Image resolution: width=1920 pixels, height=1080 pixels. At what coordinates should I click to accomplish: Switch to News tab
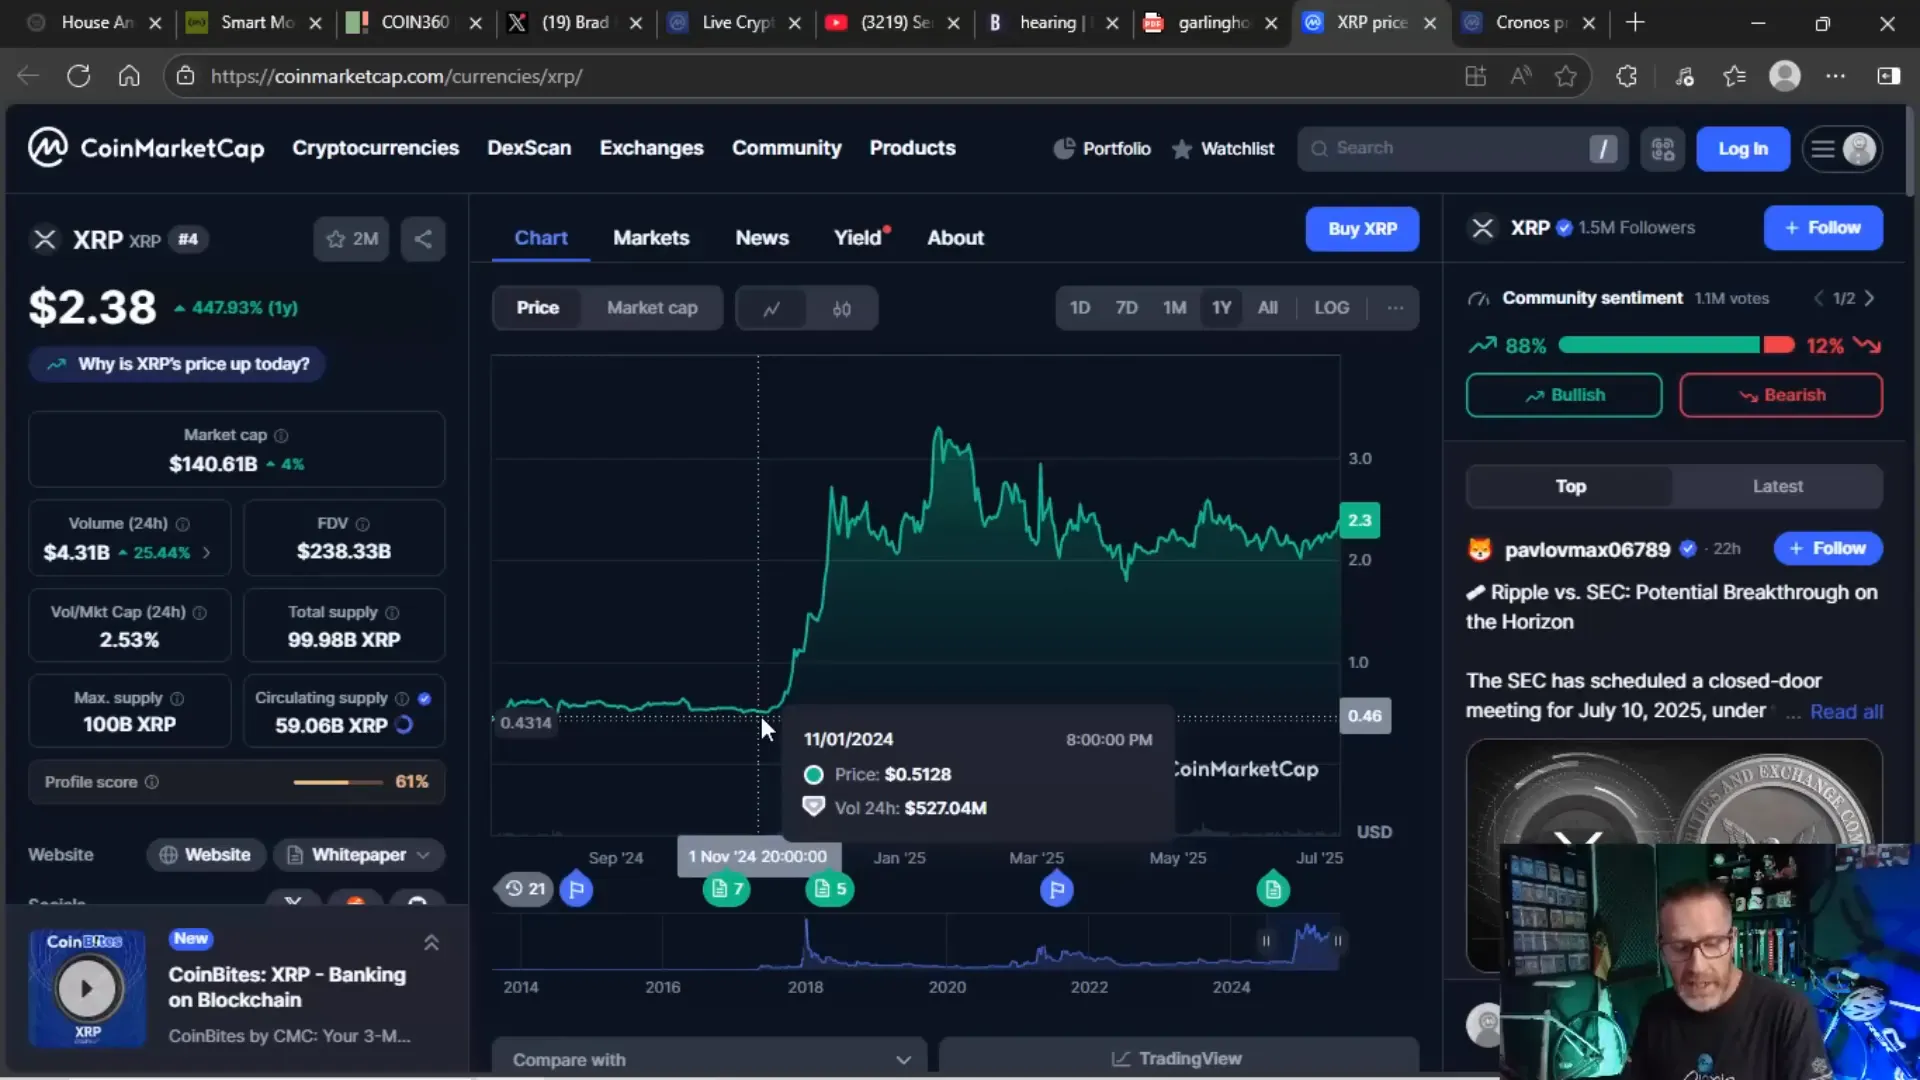pos(762,238)
